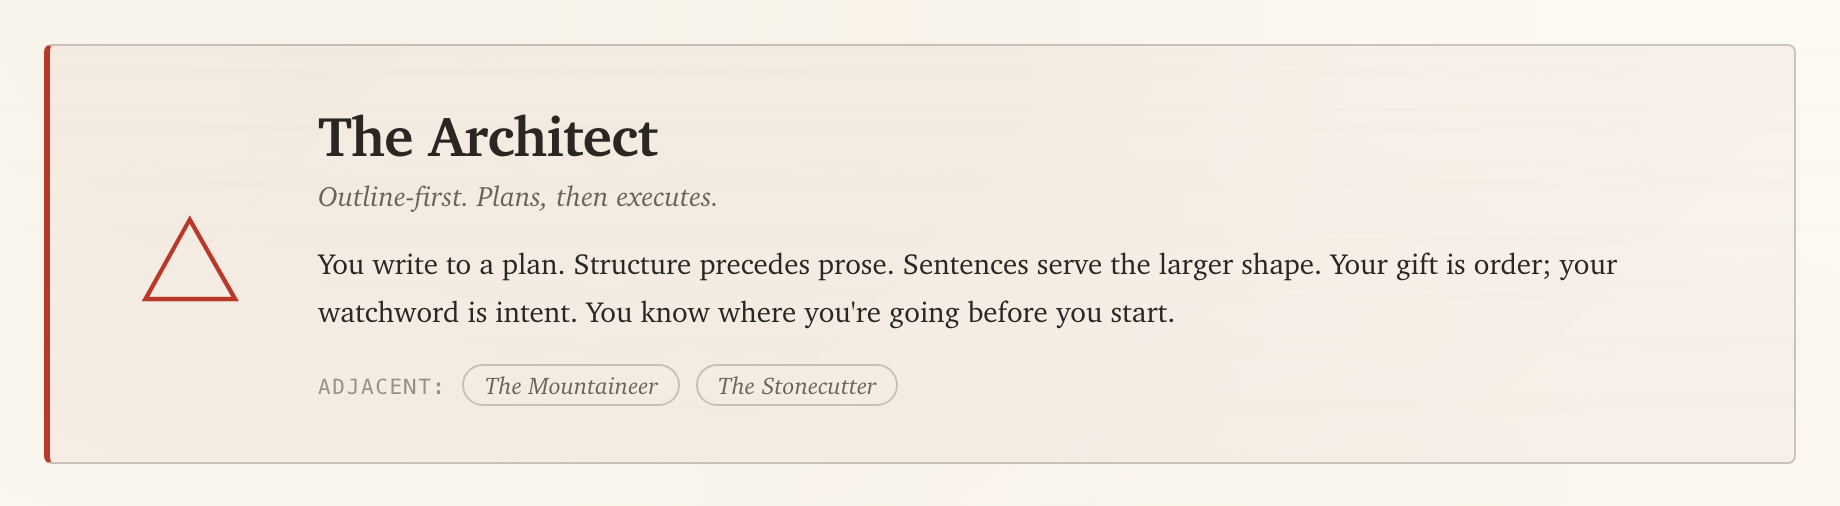Viewport: 1840px width, 506px height.
Task: Open The Mountaineer adjacent tag
Action: (571, 386)
